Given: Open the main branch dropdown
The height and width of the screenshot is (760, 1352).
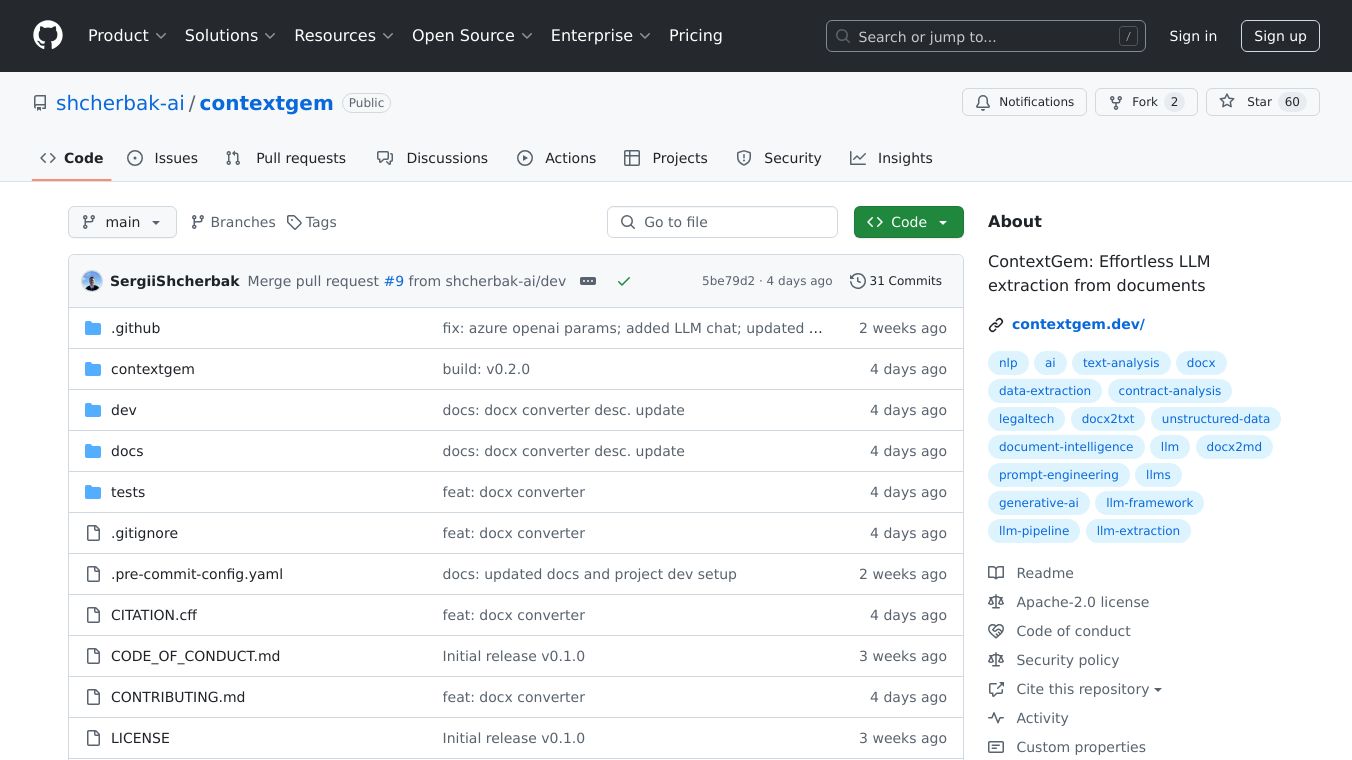Looking at the screenshot, I should [122, 222].
